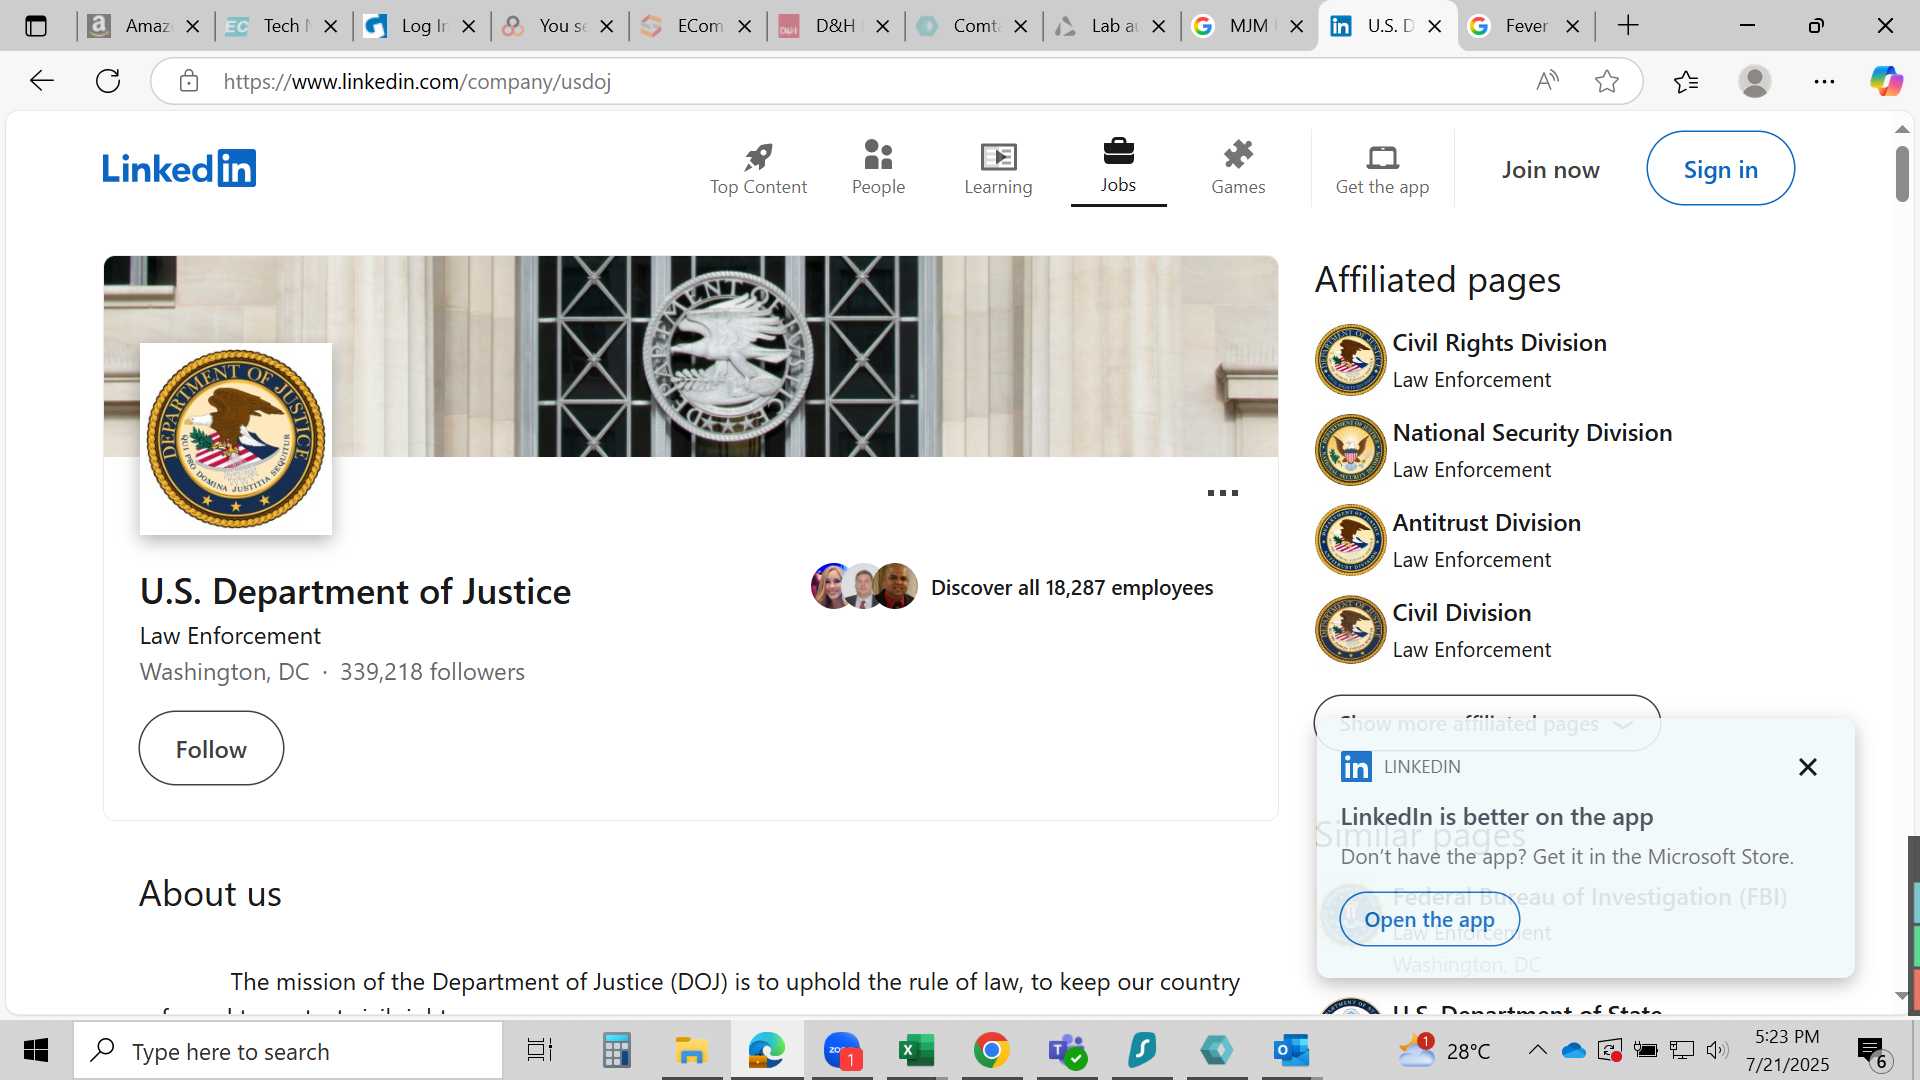Open the Windows Start menu
The width and height of the screenshot is (1920, 1080).
[x=36, y=1050]
